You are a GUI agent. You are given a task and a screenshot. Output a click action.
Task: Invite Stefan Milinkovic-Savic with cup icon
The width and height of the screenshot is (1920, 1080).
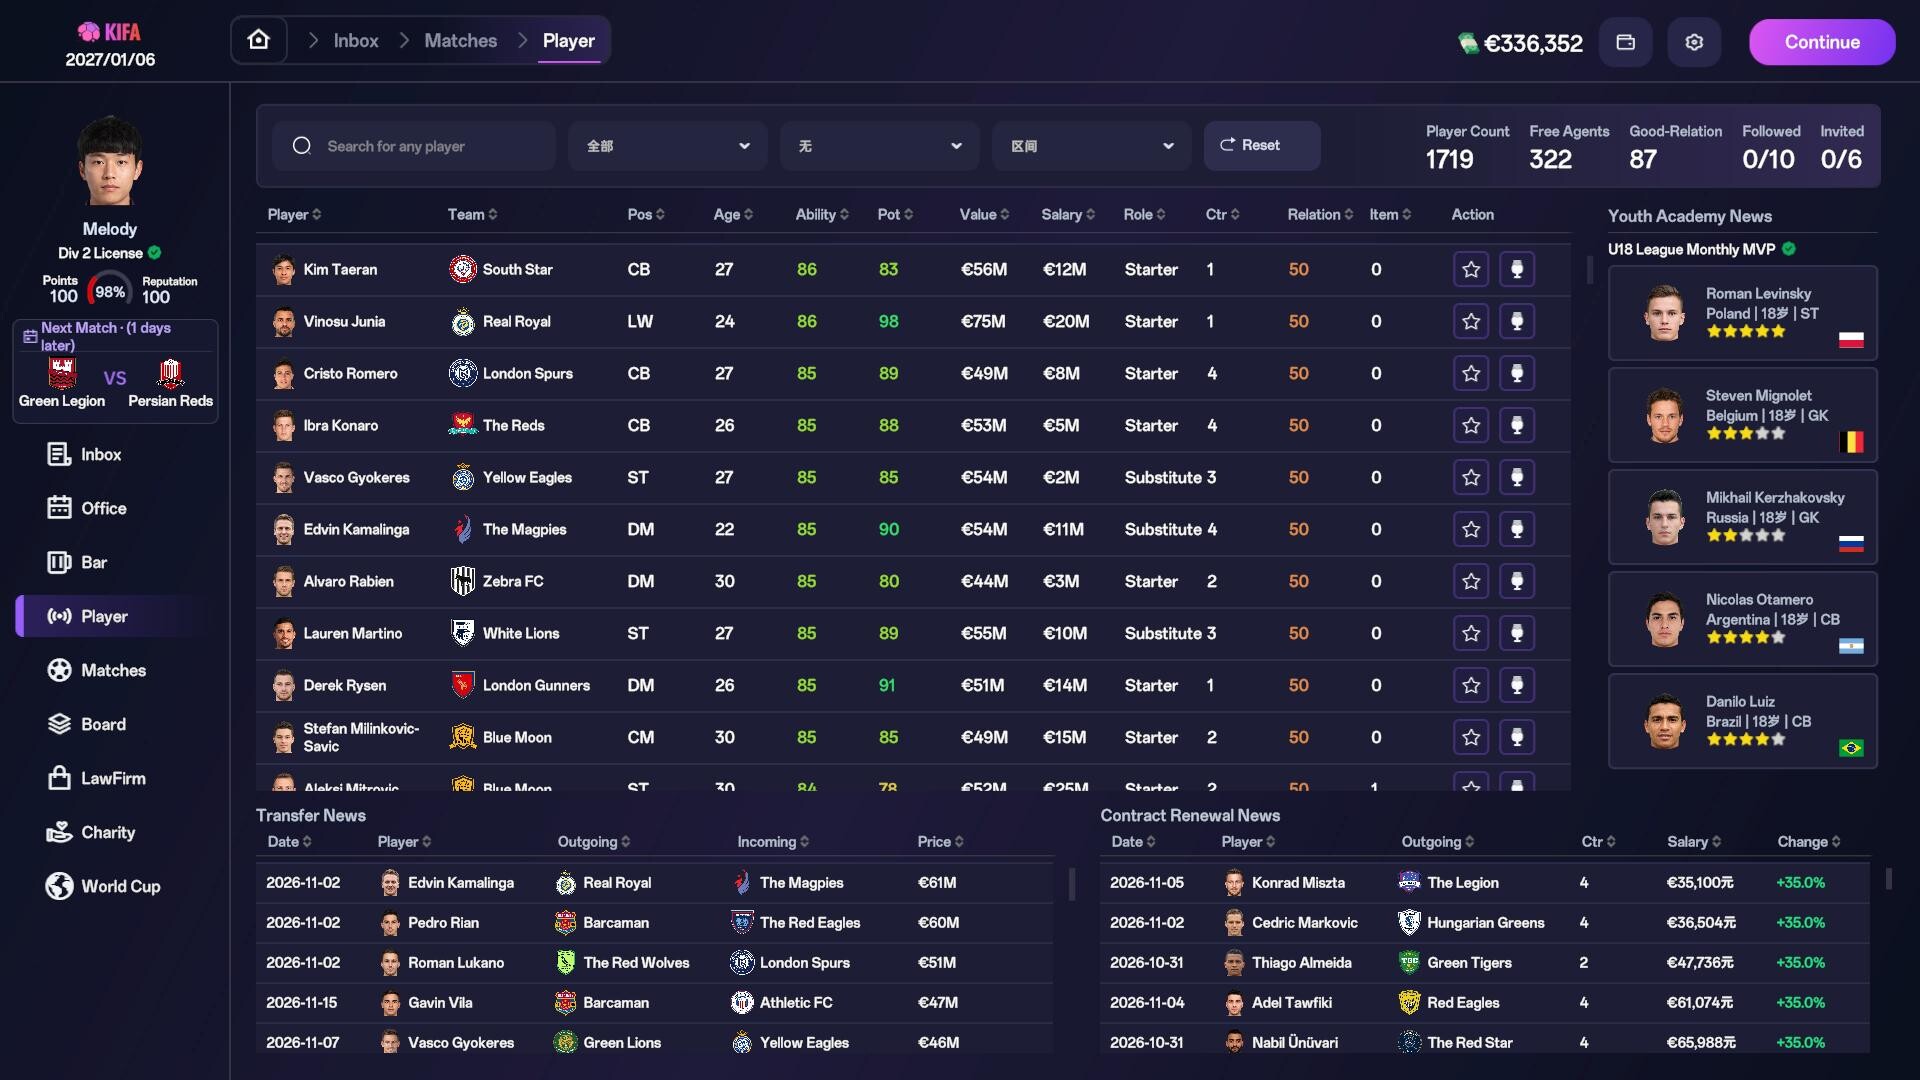[x=1517, y=737]
